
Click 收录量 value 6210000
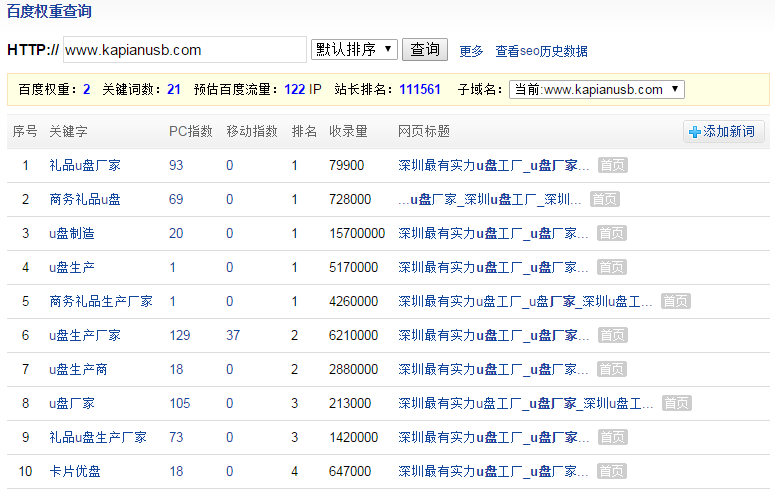coord(353,336)
